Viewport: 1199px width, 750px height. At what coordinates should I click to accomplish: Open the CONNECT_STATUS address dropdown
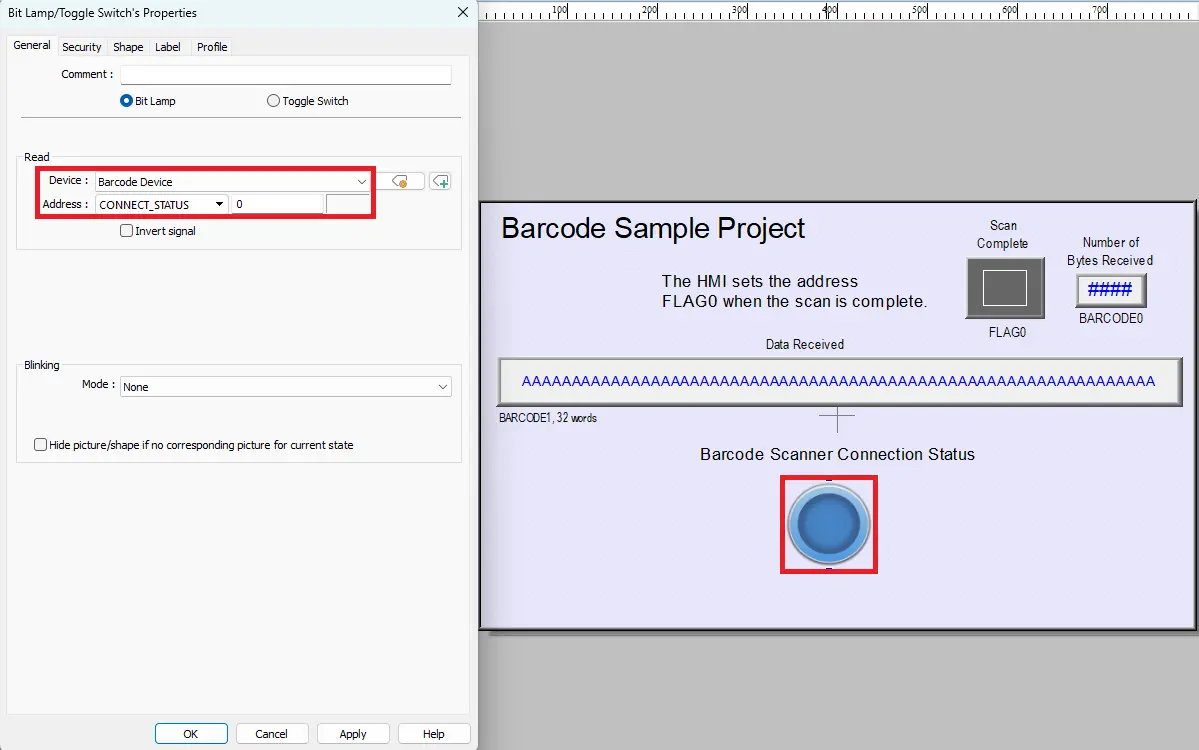[x=219, y=204]
